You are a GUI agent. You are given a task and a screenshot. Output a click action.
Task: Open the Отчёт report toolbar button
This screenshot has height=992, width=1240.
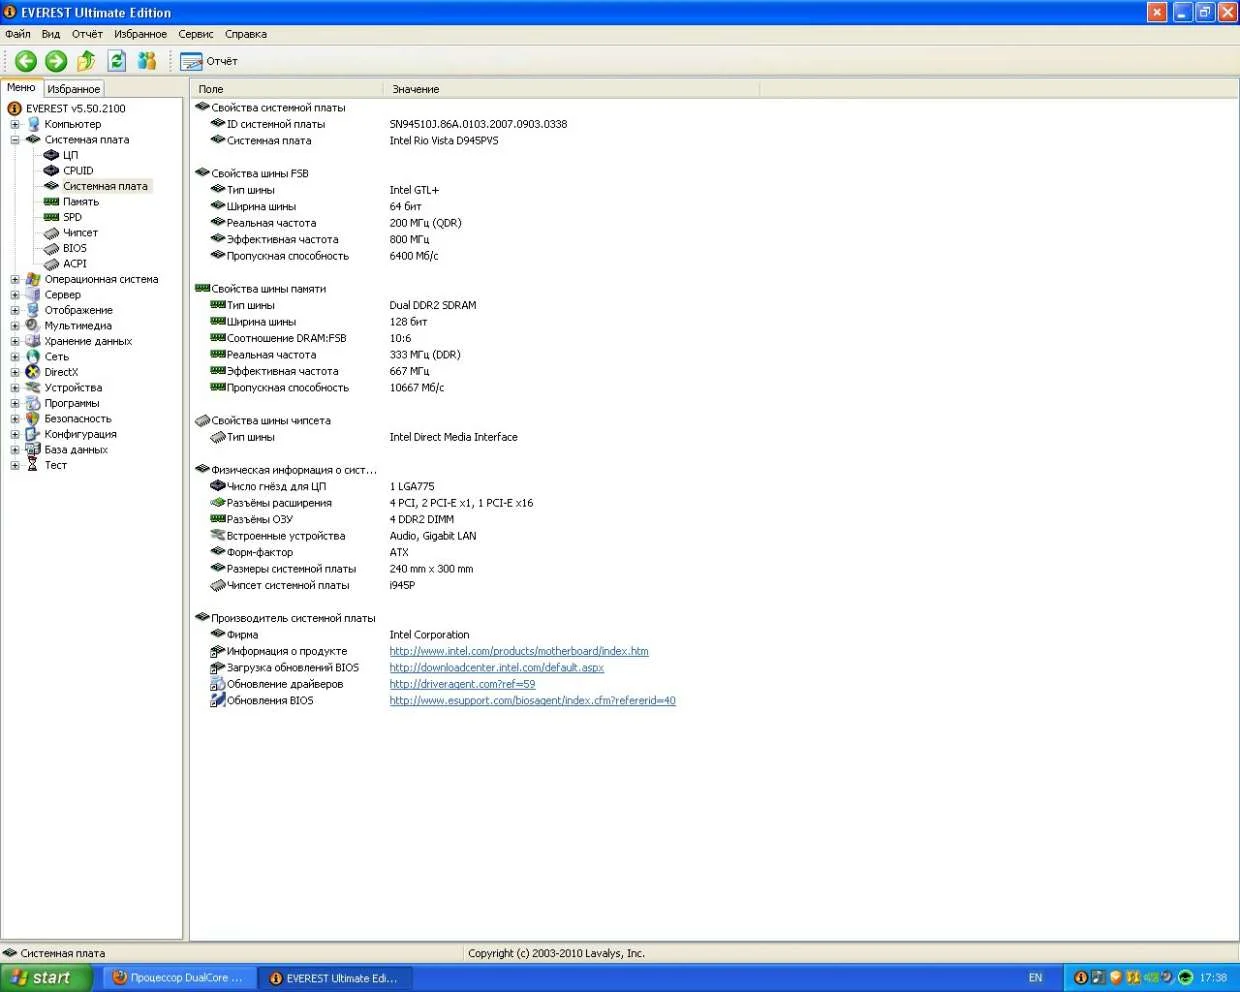[209, 61]
